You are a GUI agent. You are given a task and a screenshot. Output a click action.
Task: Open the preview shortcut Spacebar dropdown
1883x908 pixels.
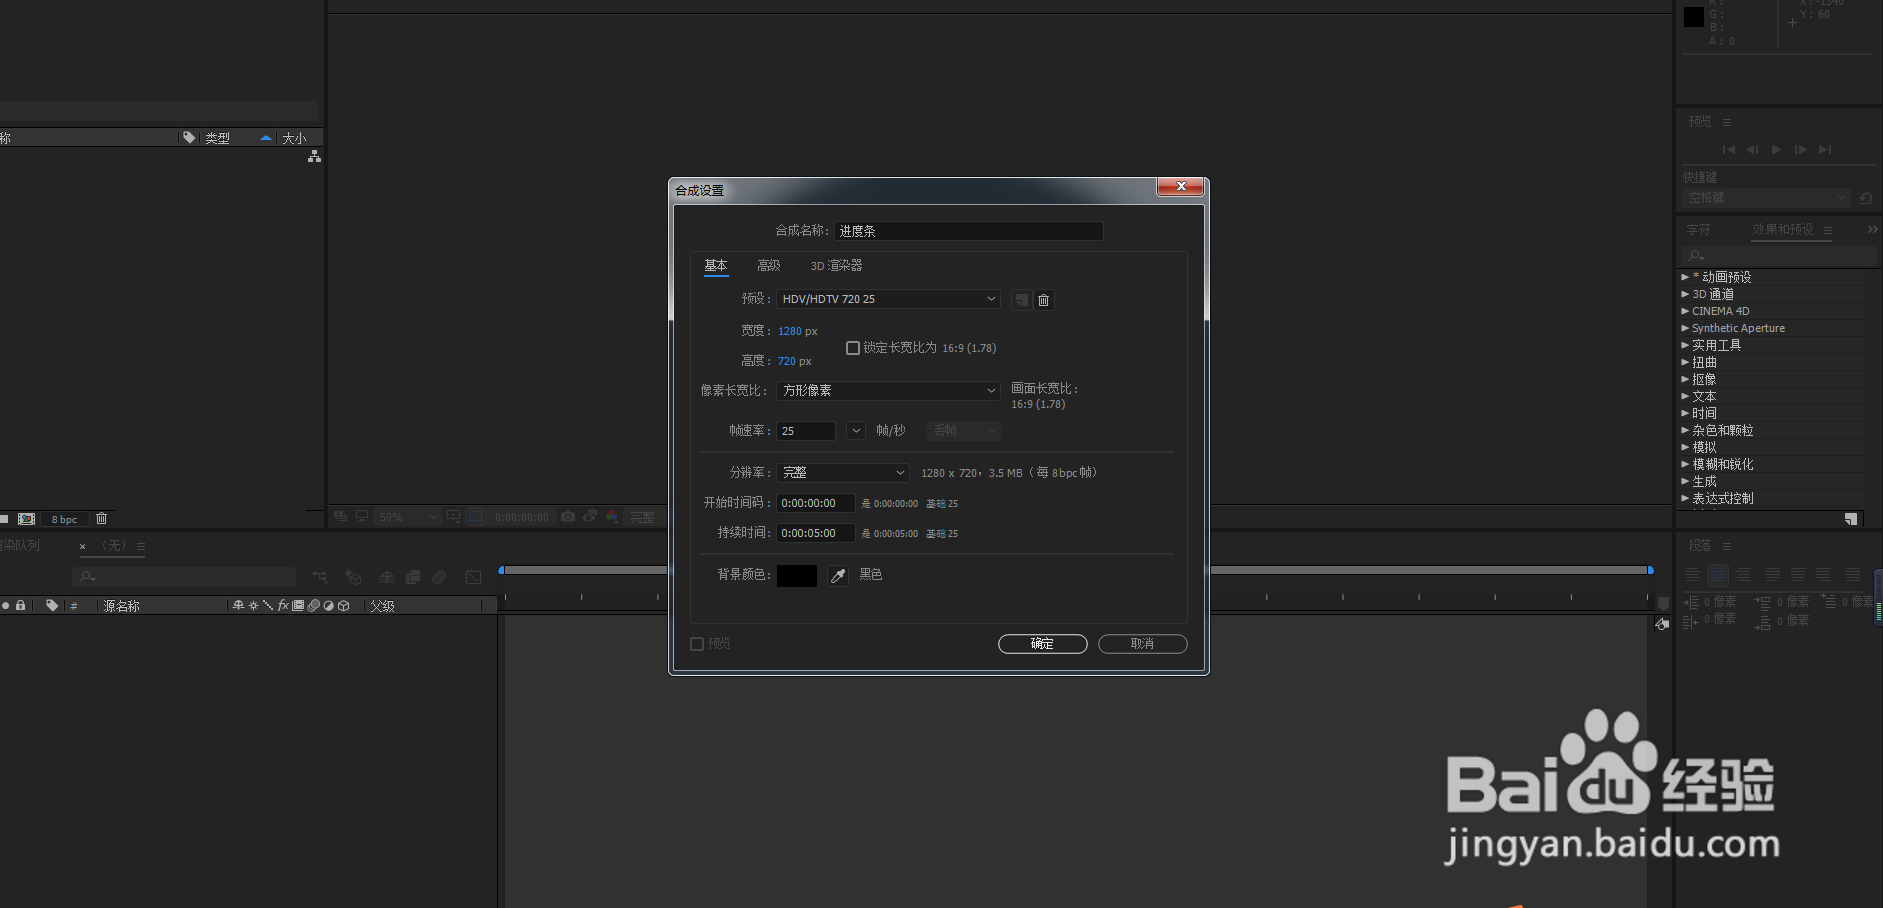point(1766,198)
